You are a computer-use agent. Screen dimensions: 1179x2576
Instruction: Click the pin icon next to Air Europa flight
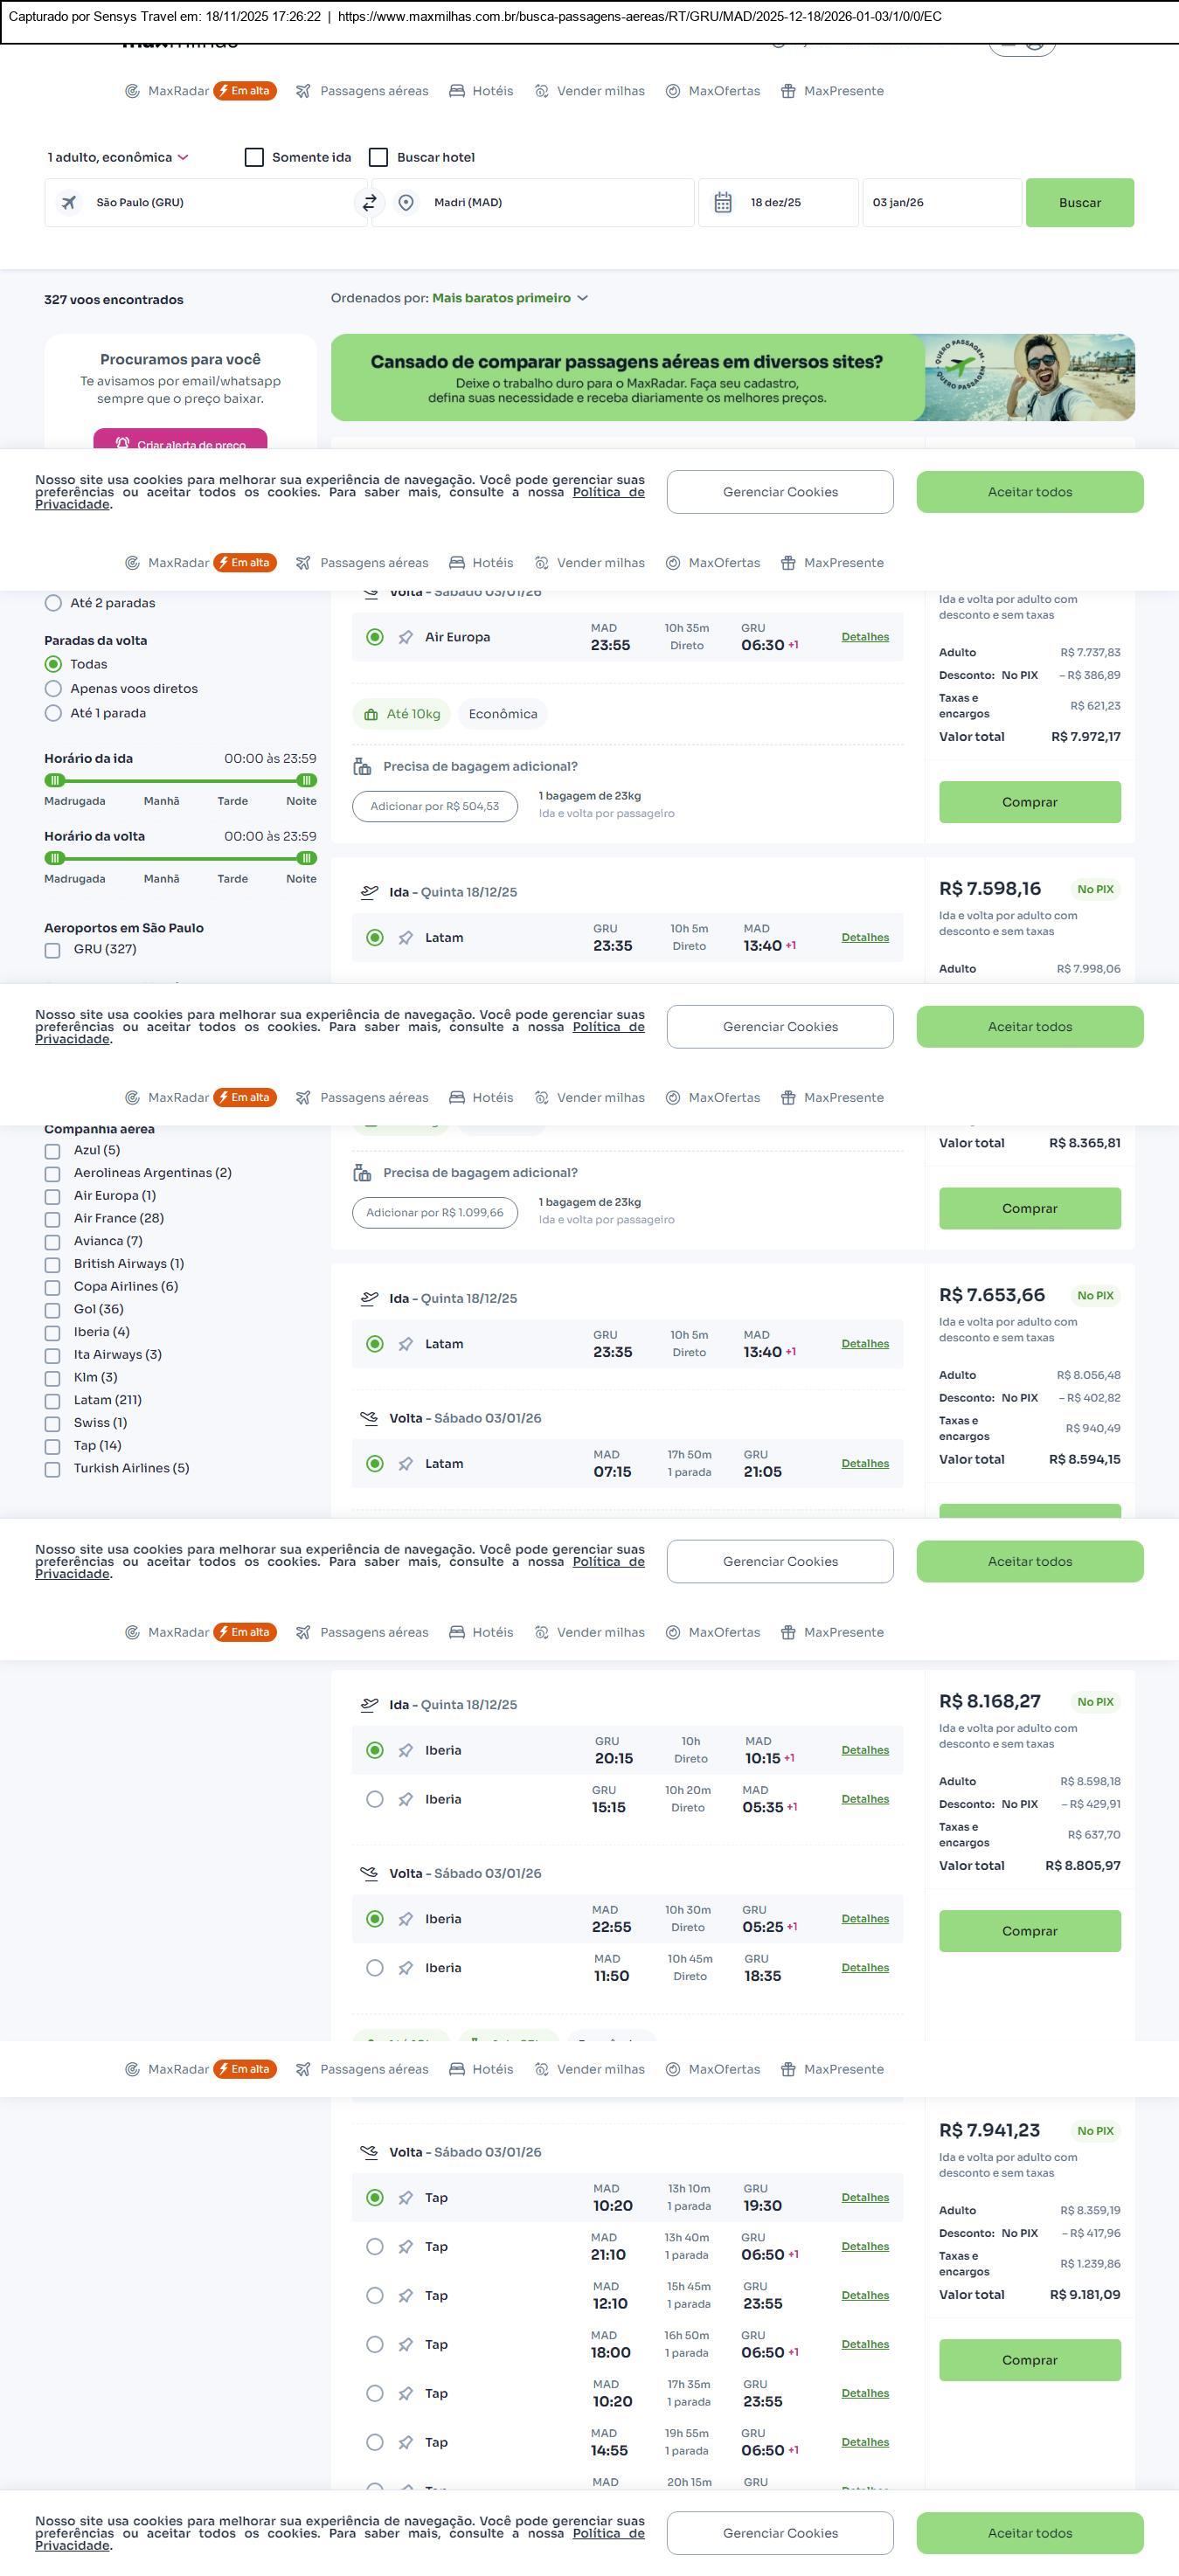click(406, 638)
